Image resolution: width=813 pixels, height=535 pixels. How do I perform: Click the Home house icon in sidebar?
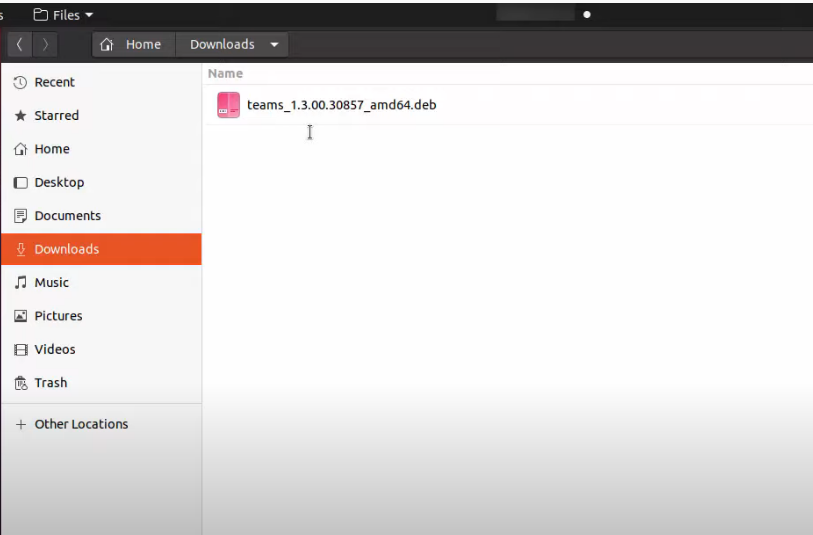click(20, 149)
